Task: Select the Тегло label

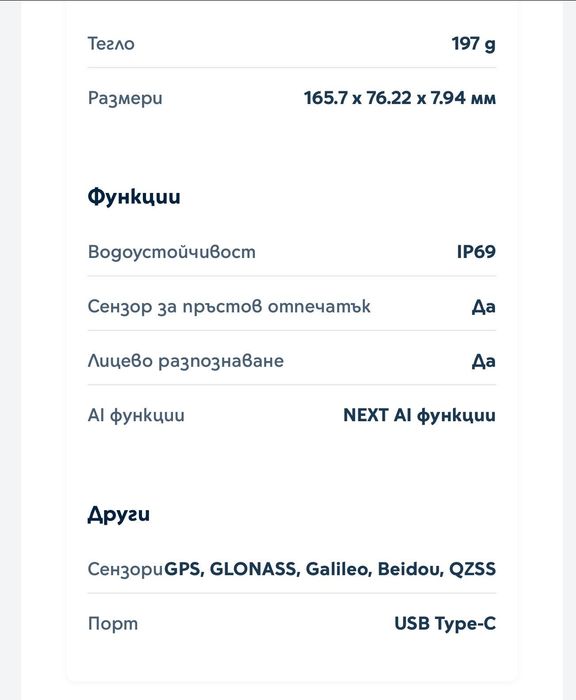Action: click(x=111, y=44)
